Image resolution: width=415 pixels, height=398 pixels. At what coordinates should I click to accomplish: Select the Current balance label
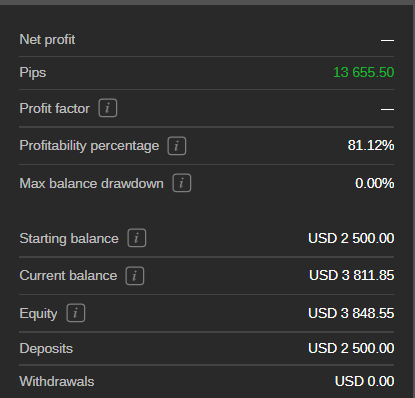coord(68,276)
